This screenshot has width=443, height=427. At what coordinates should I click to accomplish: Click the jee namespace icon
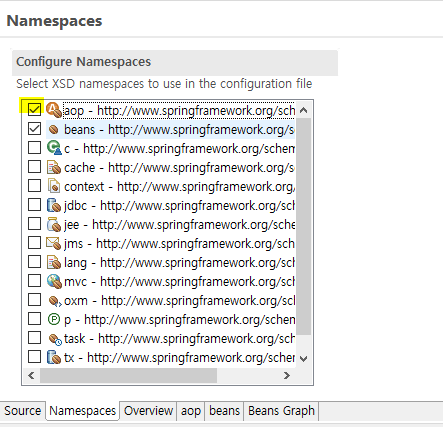(54, 224)
